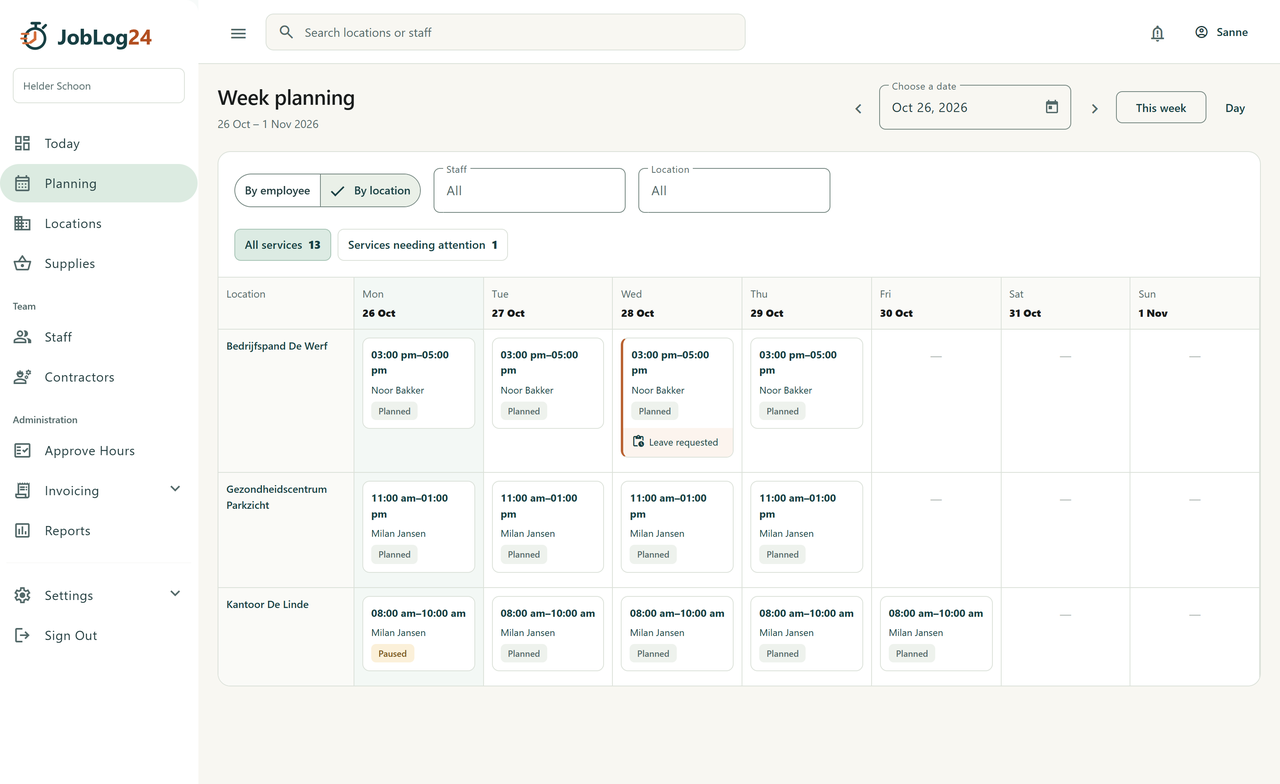The image size is (1280, 784).
Task: Switch view to By employee
Action: (x=277, y=190)
